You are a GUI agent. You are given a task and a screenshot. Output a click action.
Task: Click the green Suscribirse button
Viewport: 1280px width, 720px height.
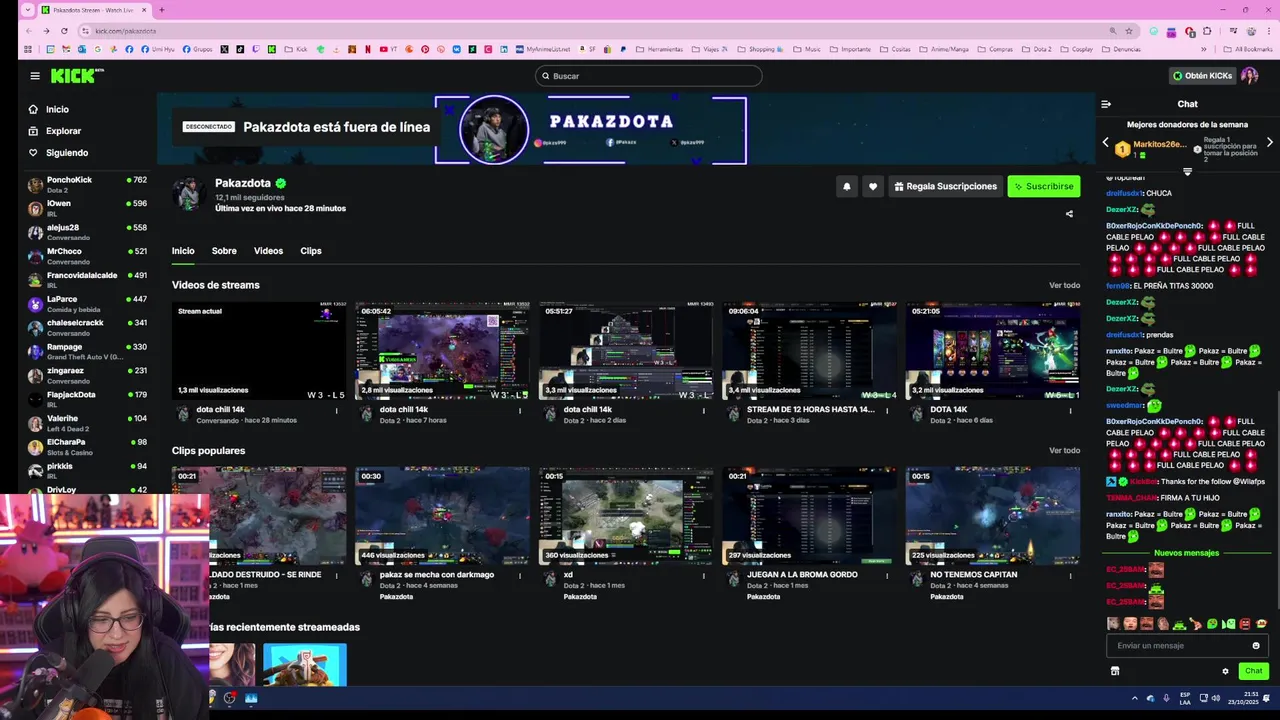pyautogui.click(x=1043, y=186)
